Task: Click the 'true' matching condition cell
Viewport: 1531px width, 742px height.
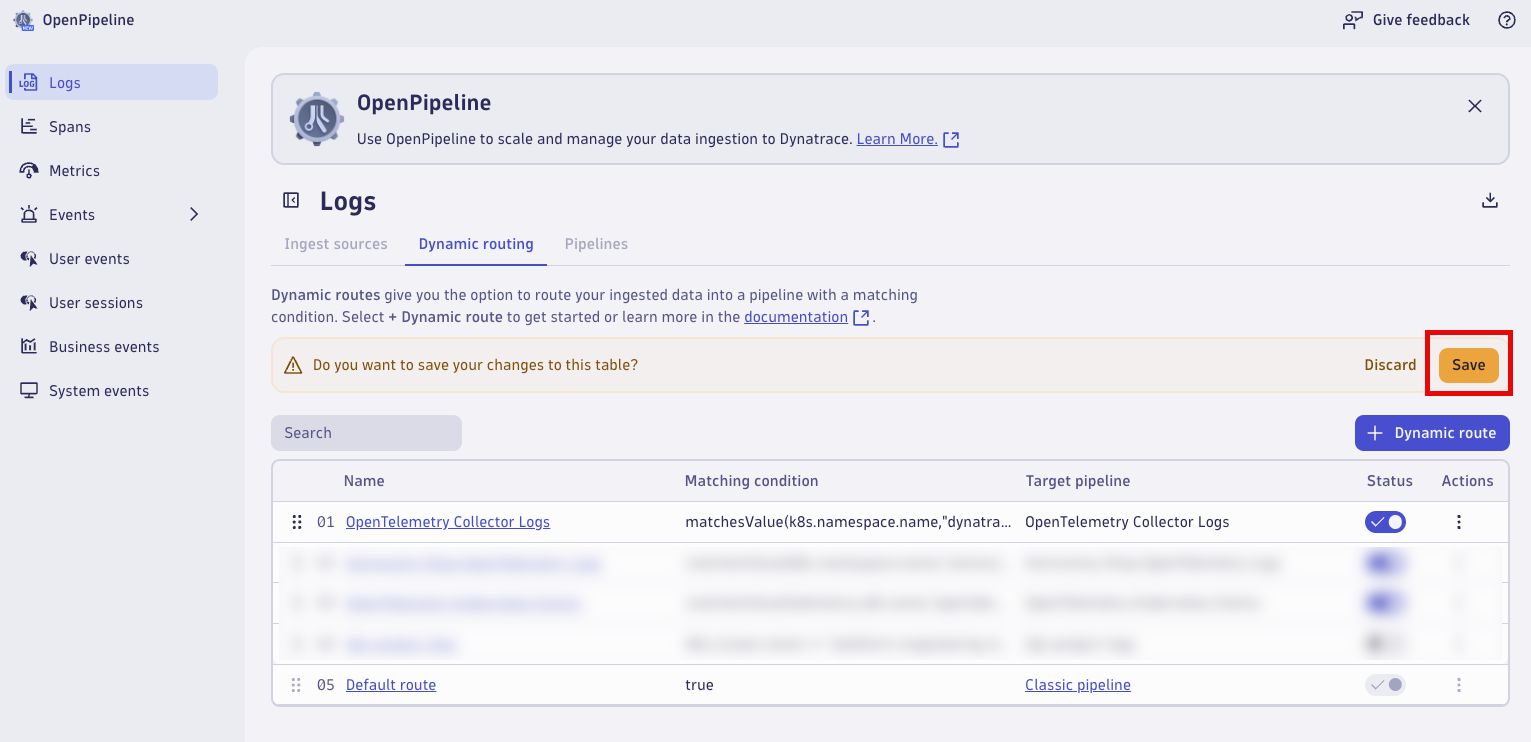Action: 699,685
